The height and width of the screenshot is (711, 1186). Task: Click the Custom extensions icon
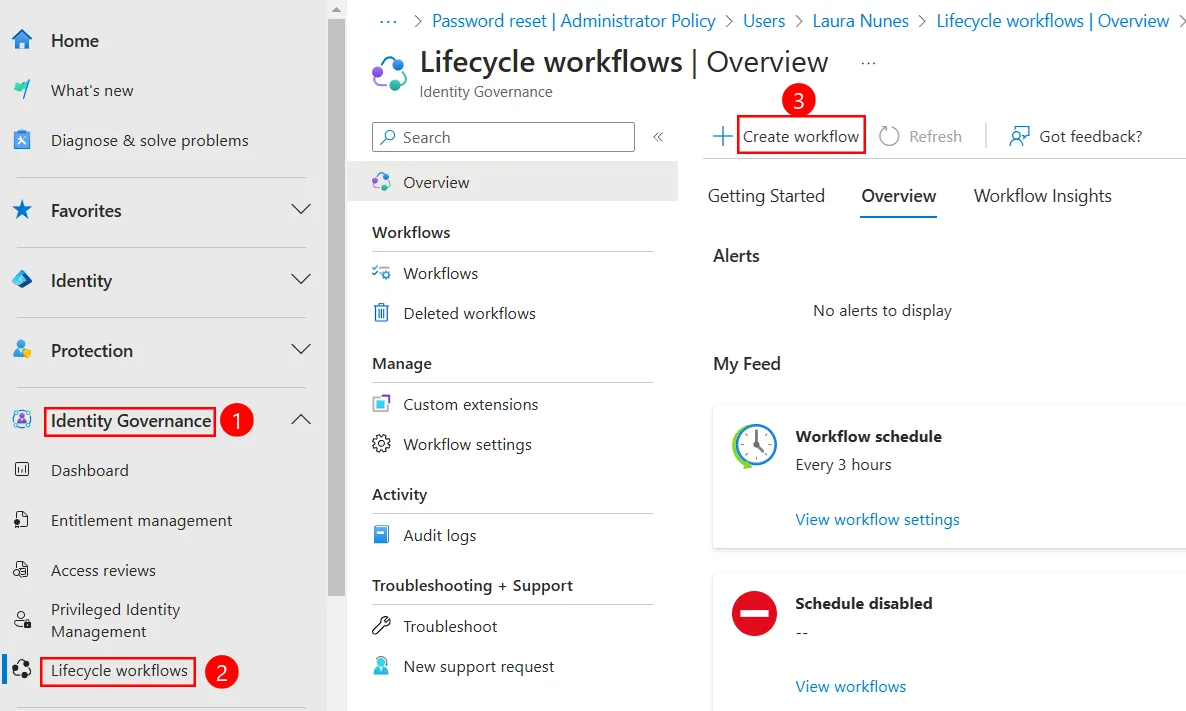tap(381, 404)
